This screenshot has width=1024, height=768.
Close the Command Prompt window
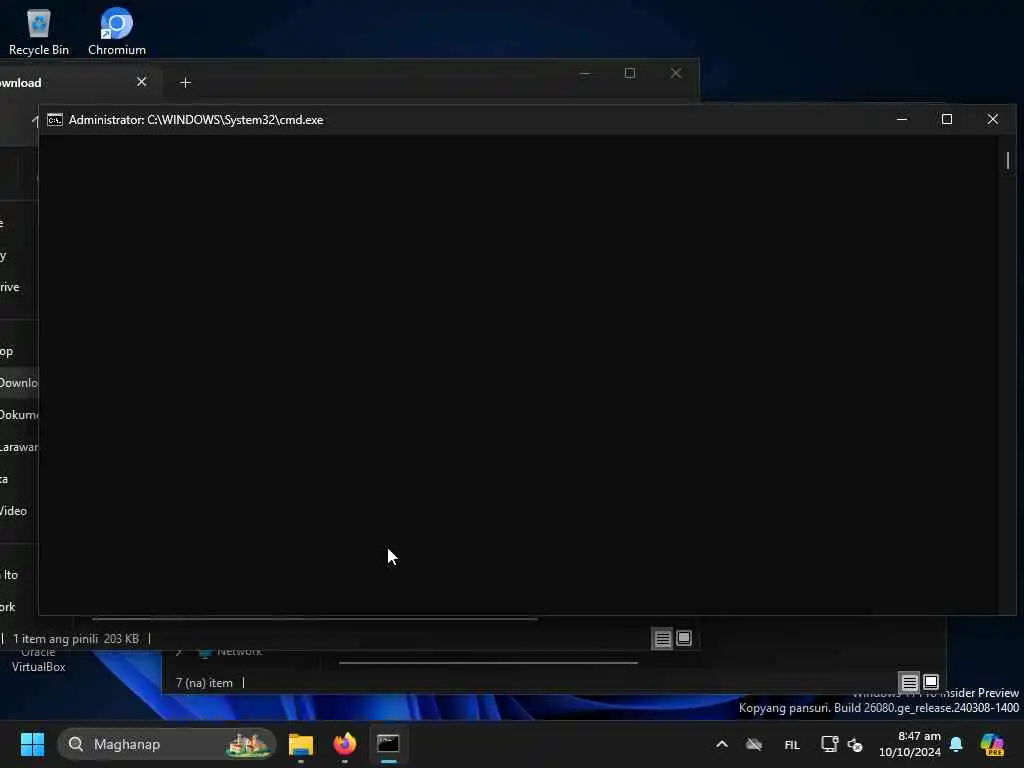tap(993, 120)
